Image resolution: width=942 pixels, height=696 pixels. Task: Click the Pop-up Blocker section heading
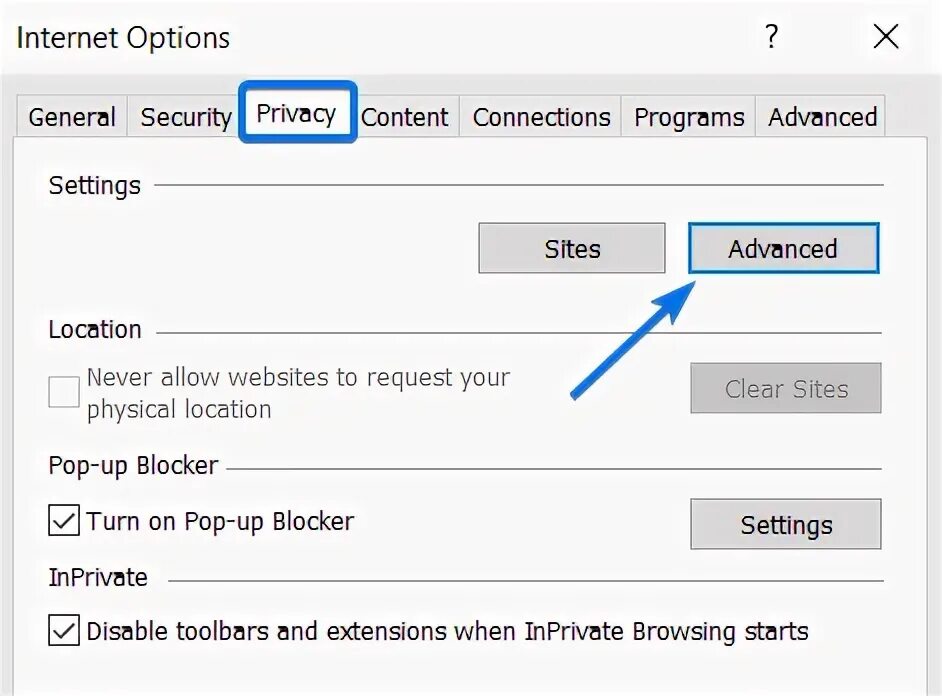click(133, 466)
